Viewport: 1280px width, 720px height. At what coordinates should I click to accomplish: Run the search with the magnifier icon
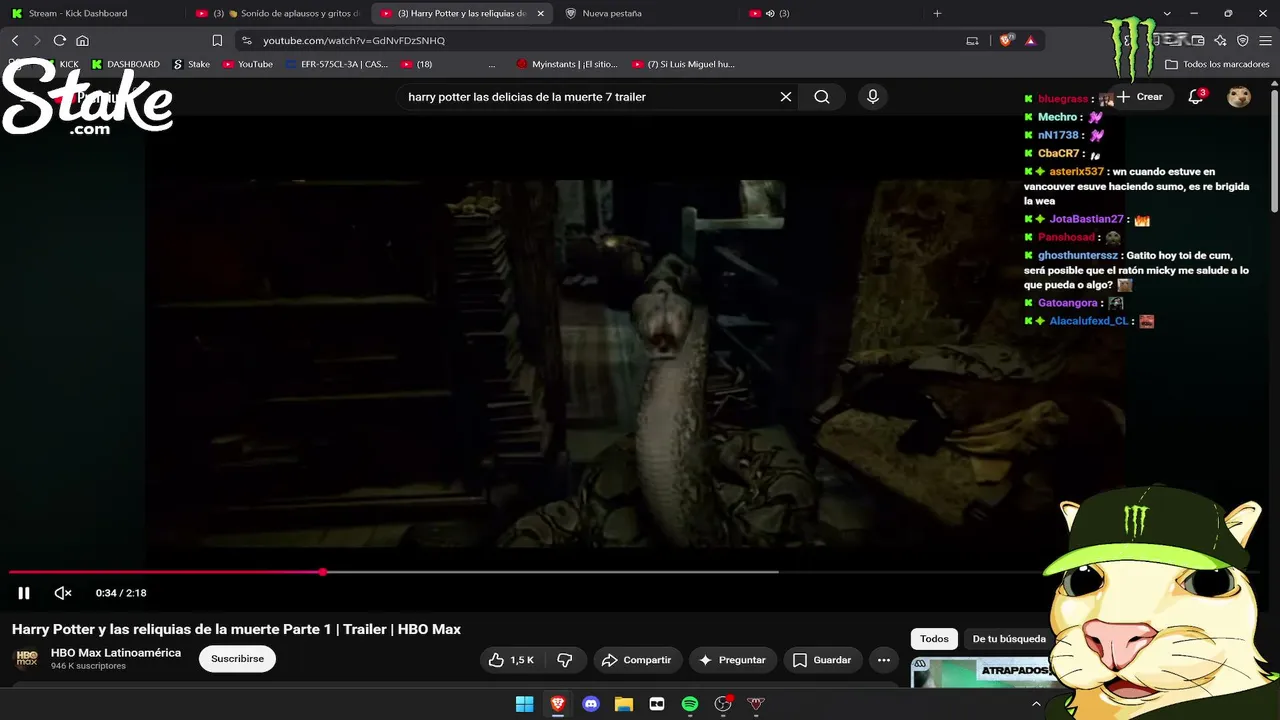tap(822, 97)
